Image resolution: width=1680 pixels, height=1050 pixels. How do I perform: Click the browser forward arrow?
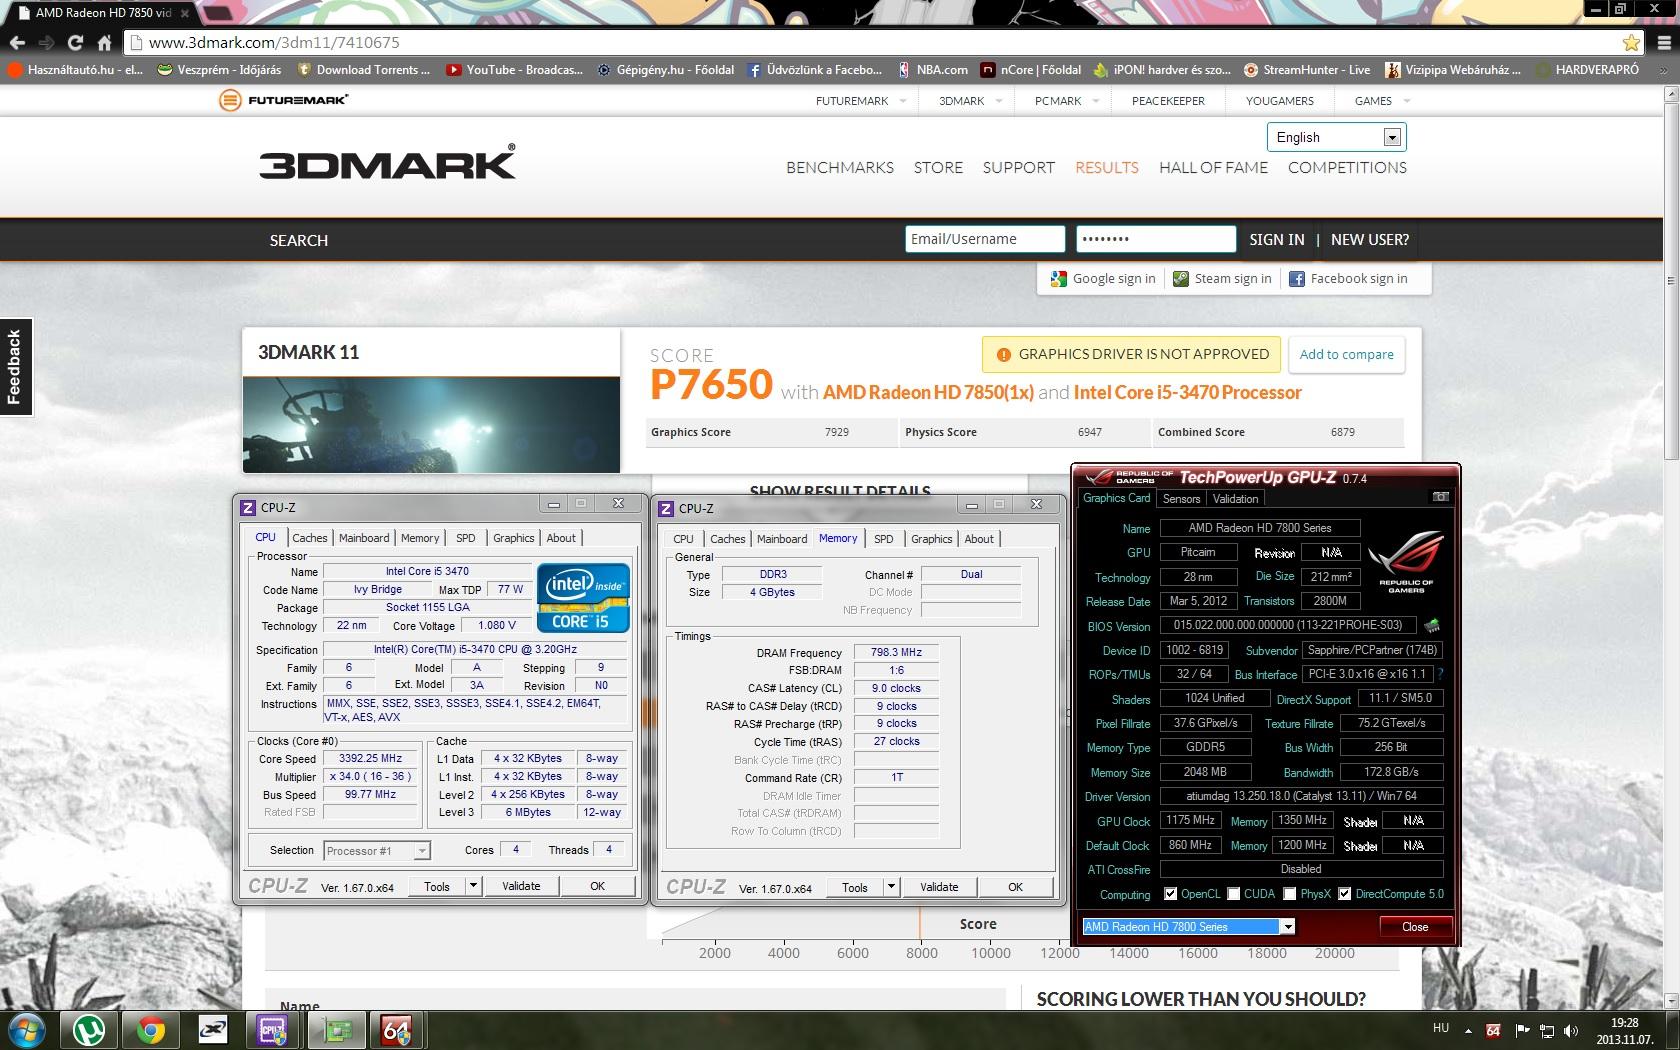pos(46,42)
